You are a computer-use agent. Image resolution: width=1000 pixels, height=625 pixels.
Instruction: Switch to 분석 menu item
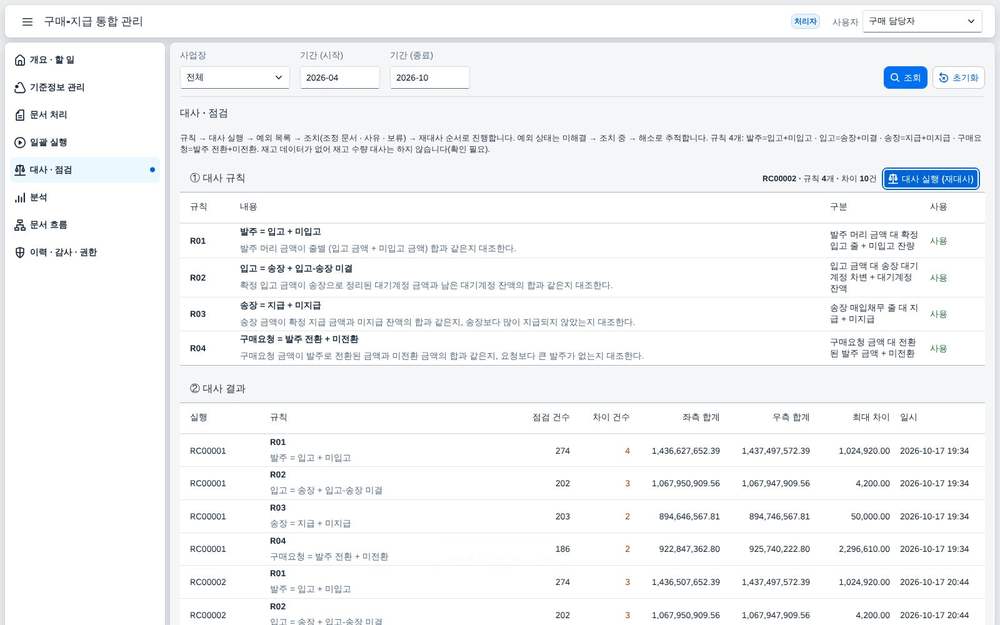(85, 198)
